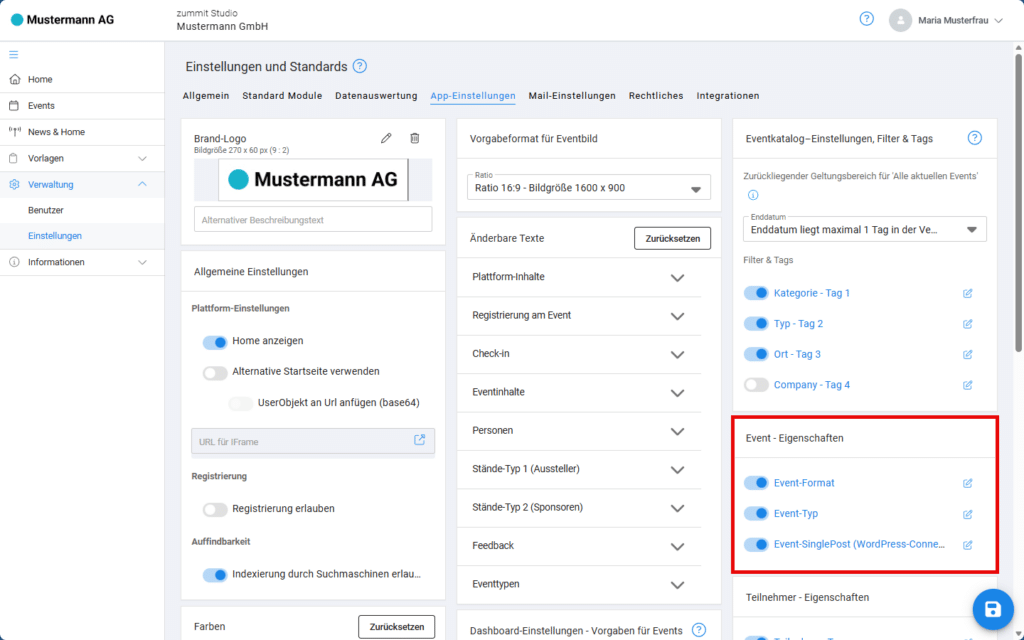1024x640 pixels.
Task: Click Zurücksetzen next to Änderbare Texte
Action: (673, 238)
